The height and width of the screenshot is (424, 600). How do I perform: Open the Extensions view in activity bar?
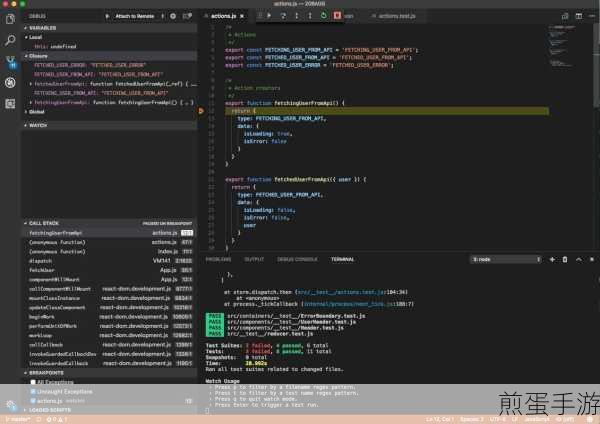point(10,103)
